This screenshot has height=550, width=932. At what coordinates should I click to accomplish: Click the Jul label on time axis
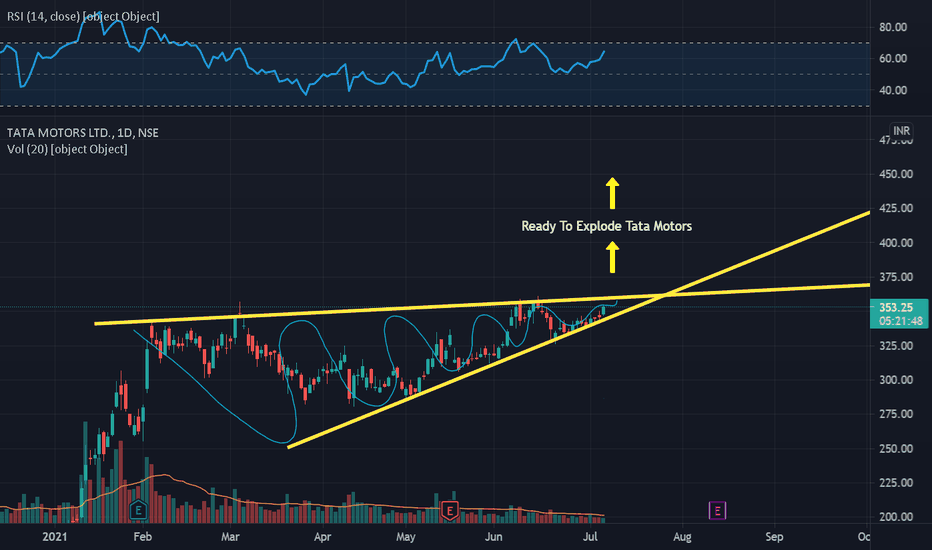coord(590,537)
